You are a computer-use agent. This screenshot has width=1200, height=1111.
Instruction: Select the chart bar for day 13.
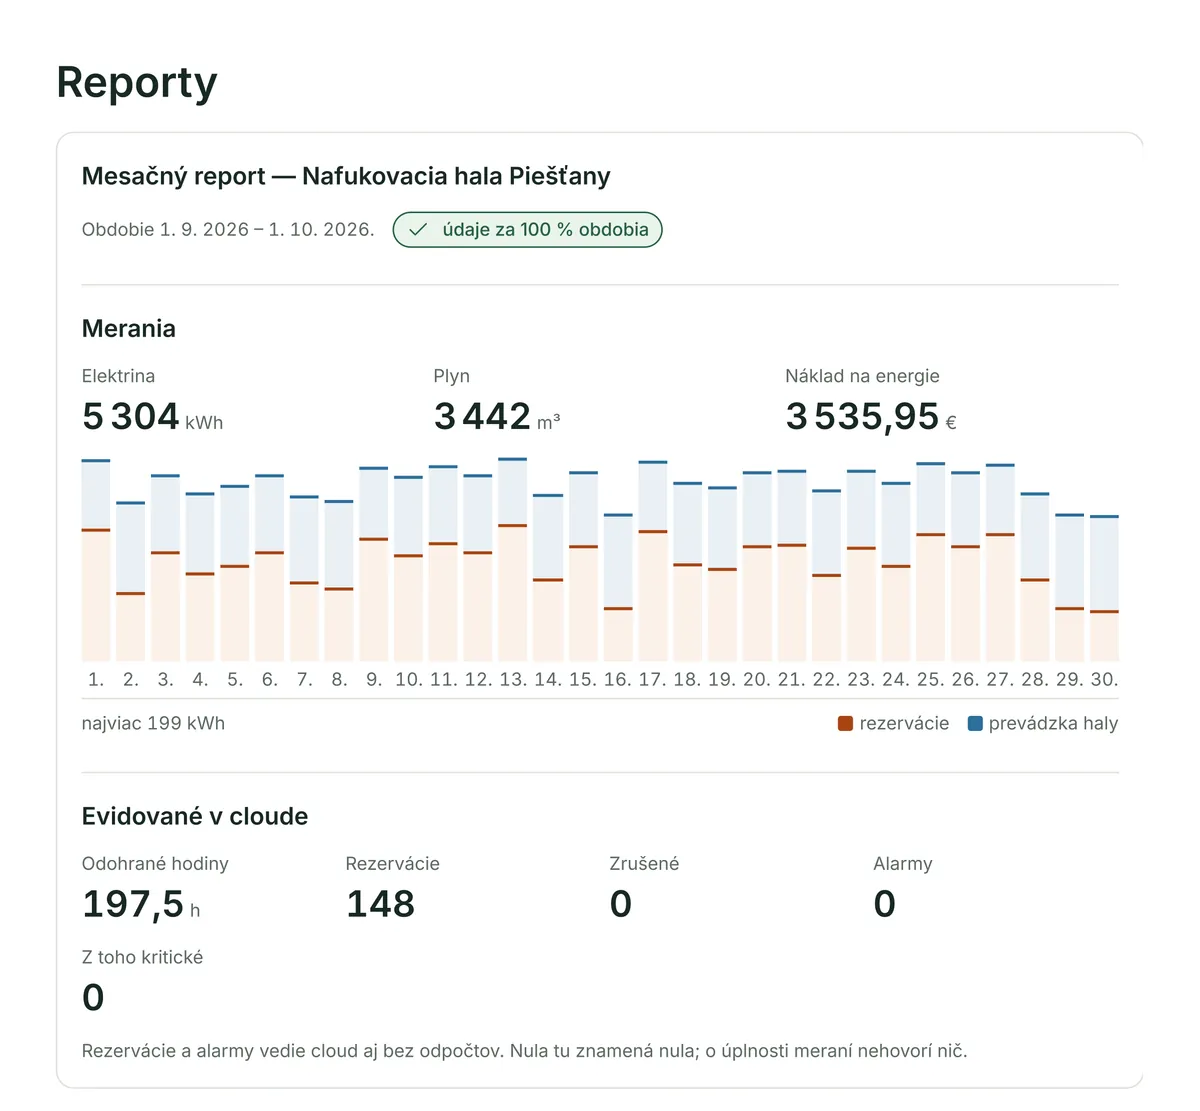click(x=513, y=559)
